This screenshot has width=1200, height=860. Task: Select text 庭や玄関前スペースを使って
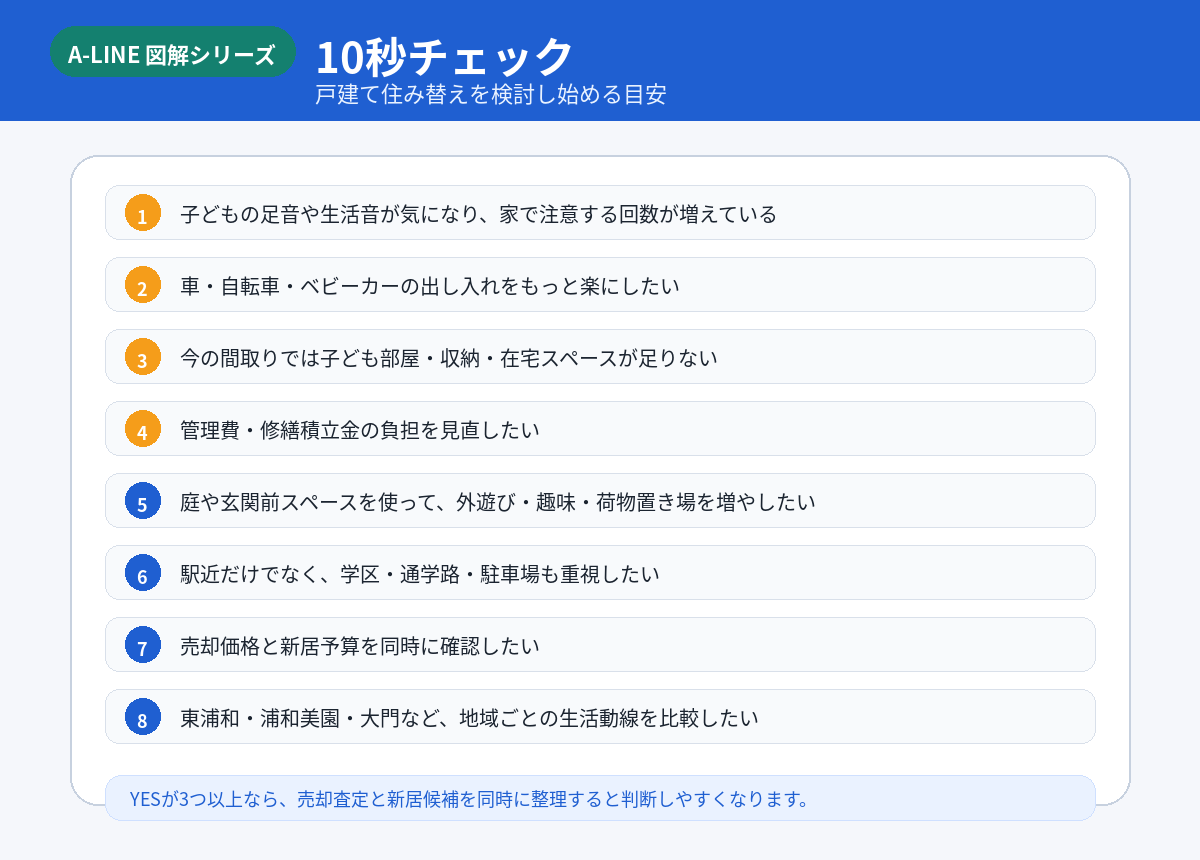(498, 502)
